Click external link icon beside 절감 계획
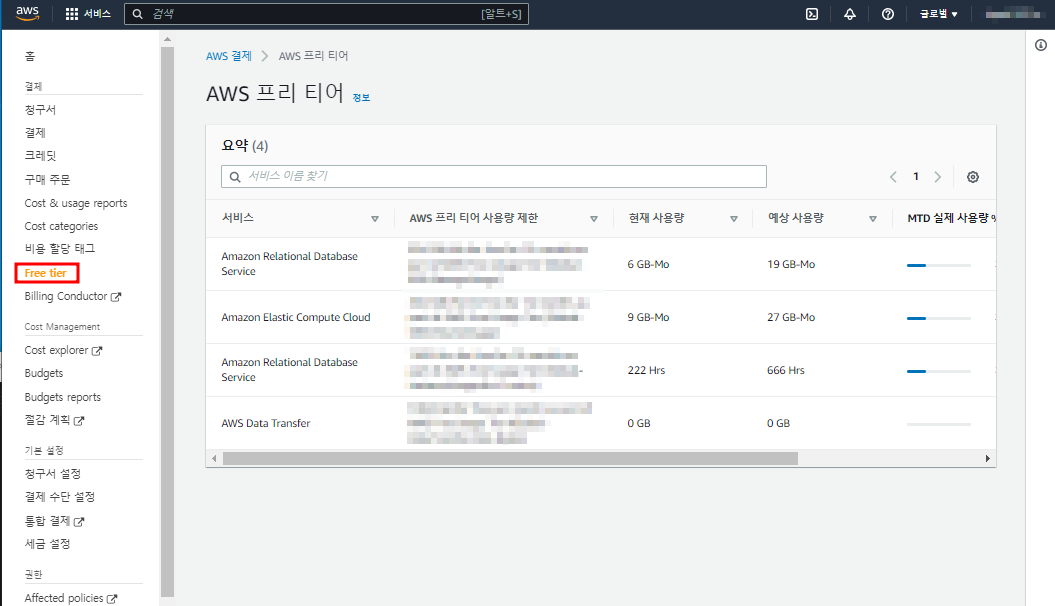Viewport: 1055px width, 606px height. click(79, 420)
